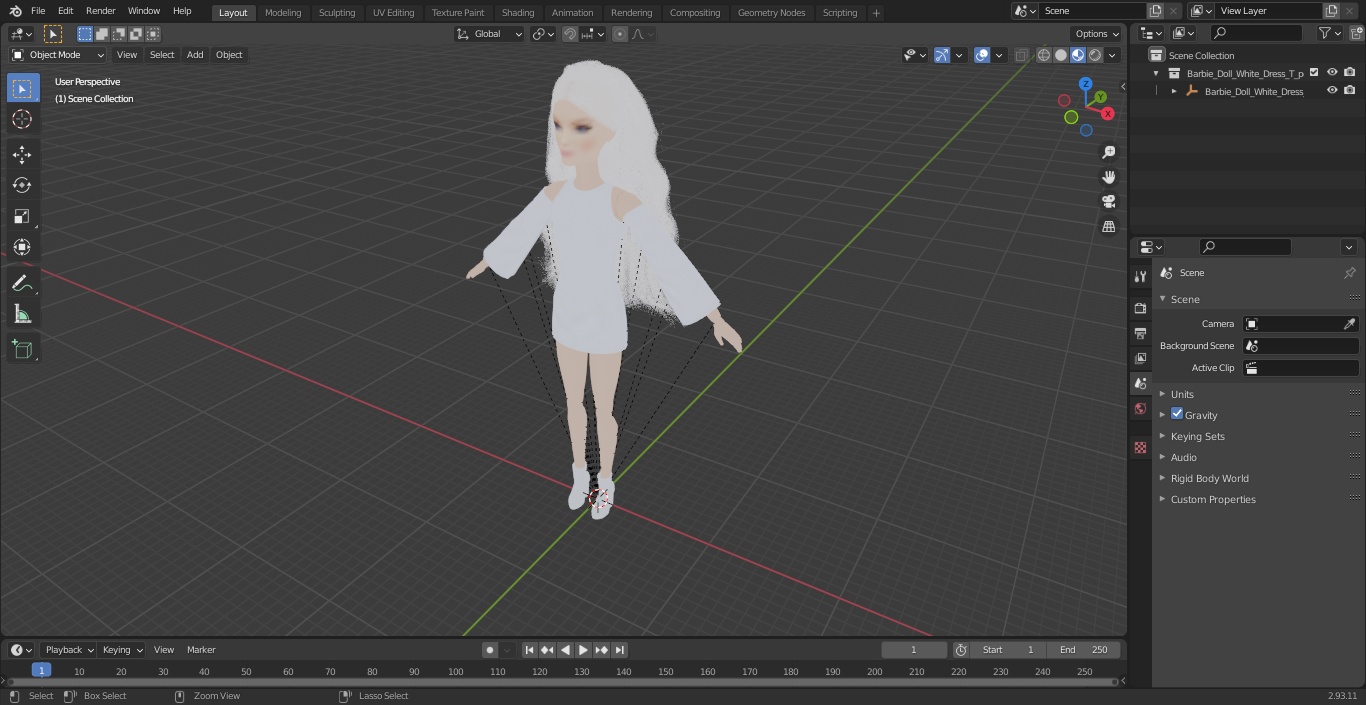1366x705 pixels.
Task: Switch to solid viewport shading
Action: [1061, 55]
